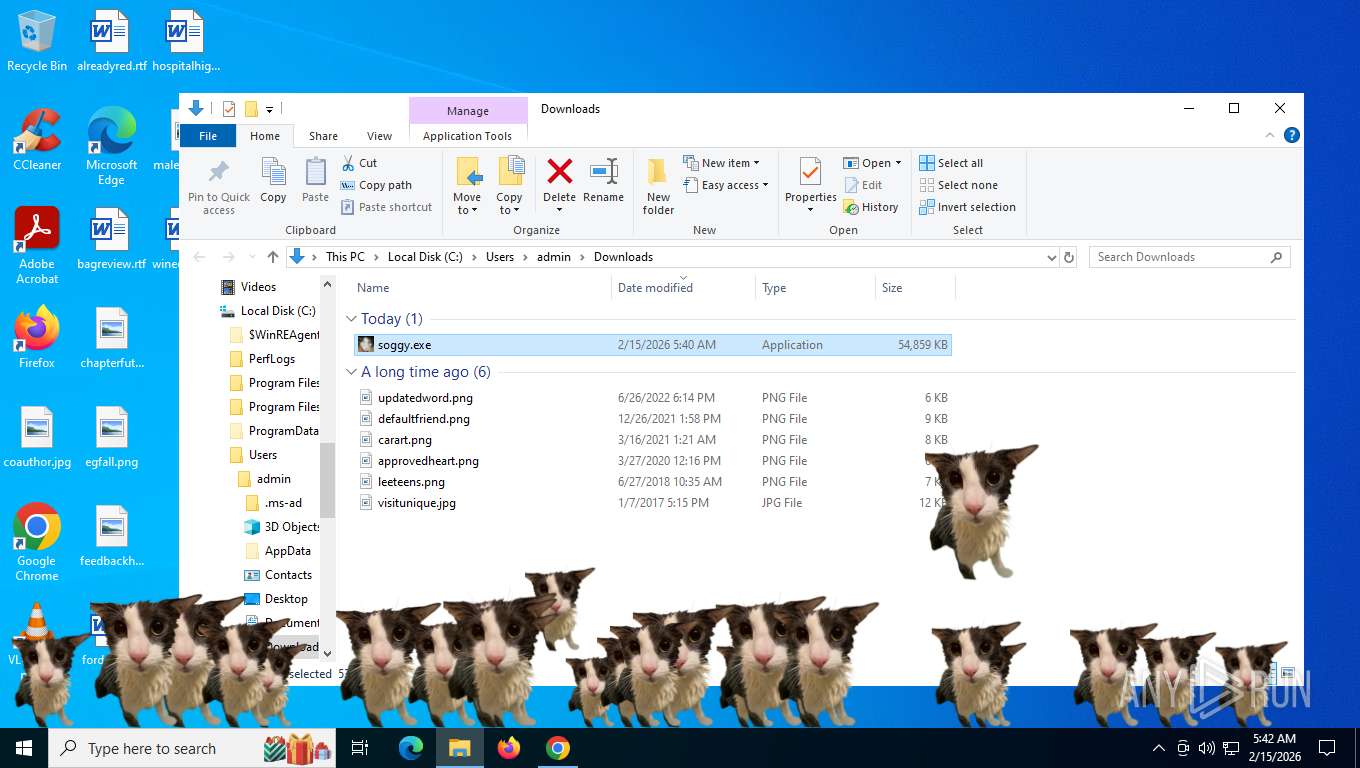Open the taskbar volume icon
Viewport: 1360px width, 768px height.
click(x=1206, y=748)
